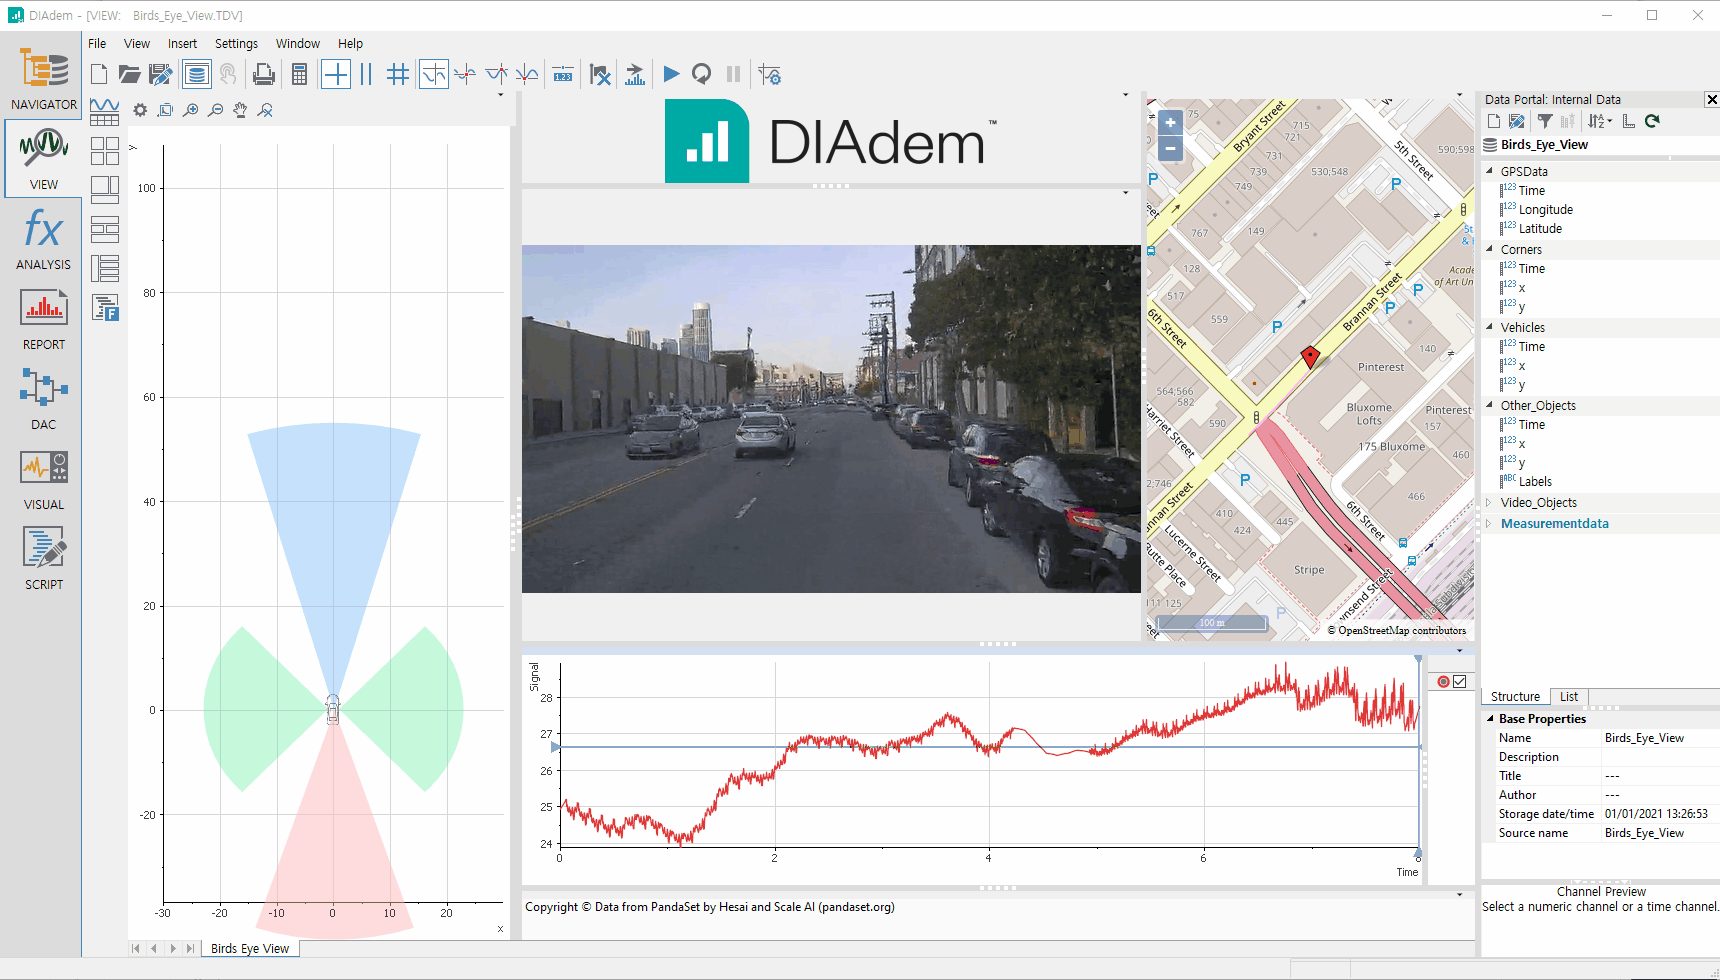Click the cursor handle atop signal chart
This screenshot has width=1720, height=980.
pyautogui.click(x=1418, y=659)
